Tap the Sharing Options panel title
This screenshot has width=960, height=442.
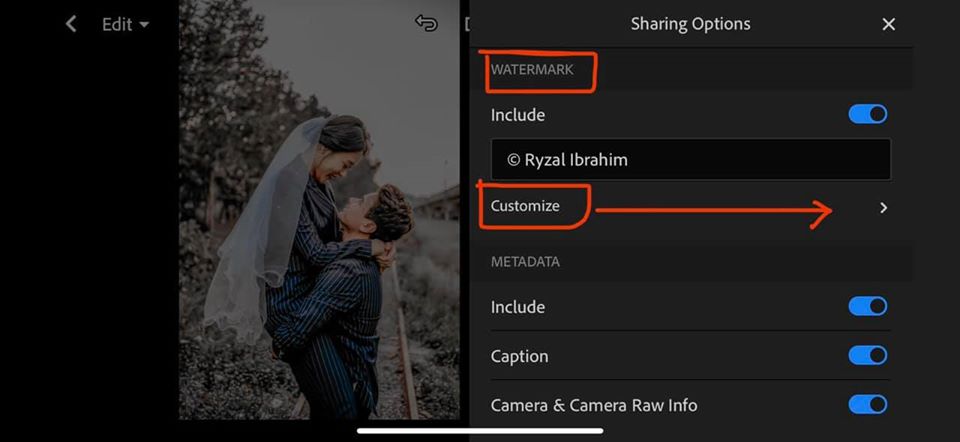click(x=690, y=24)
